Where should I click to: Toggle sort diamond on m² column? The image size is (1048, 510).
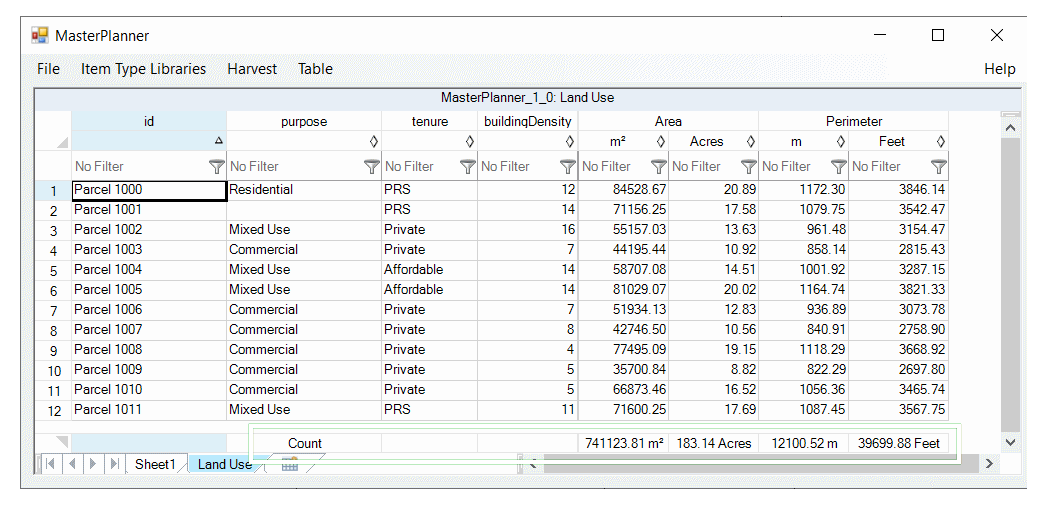661,141
